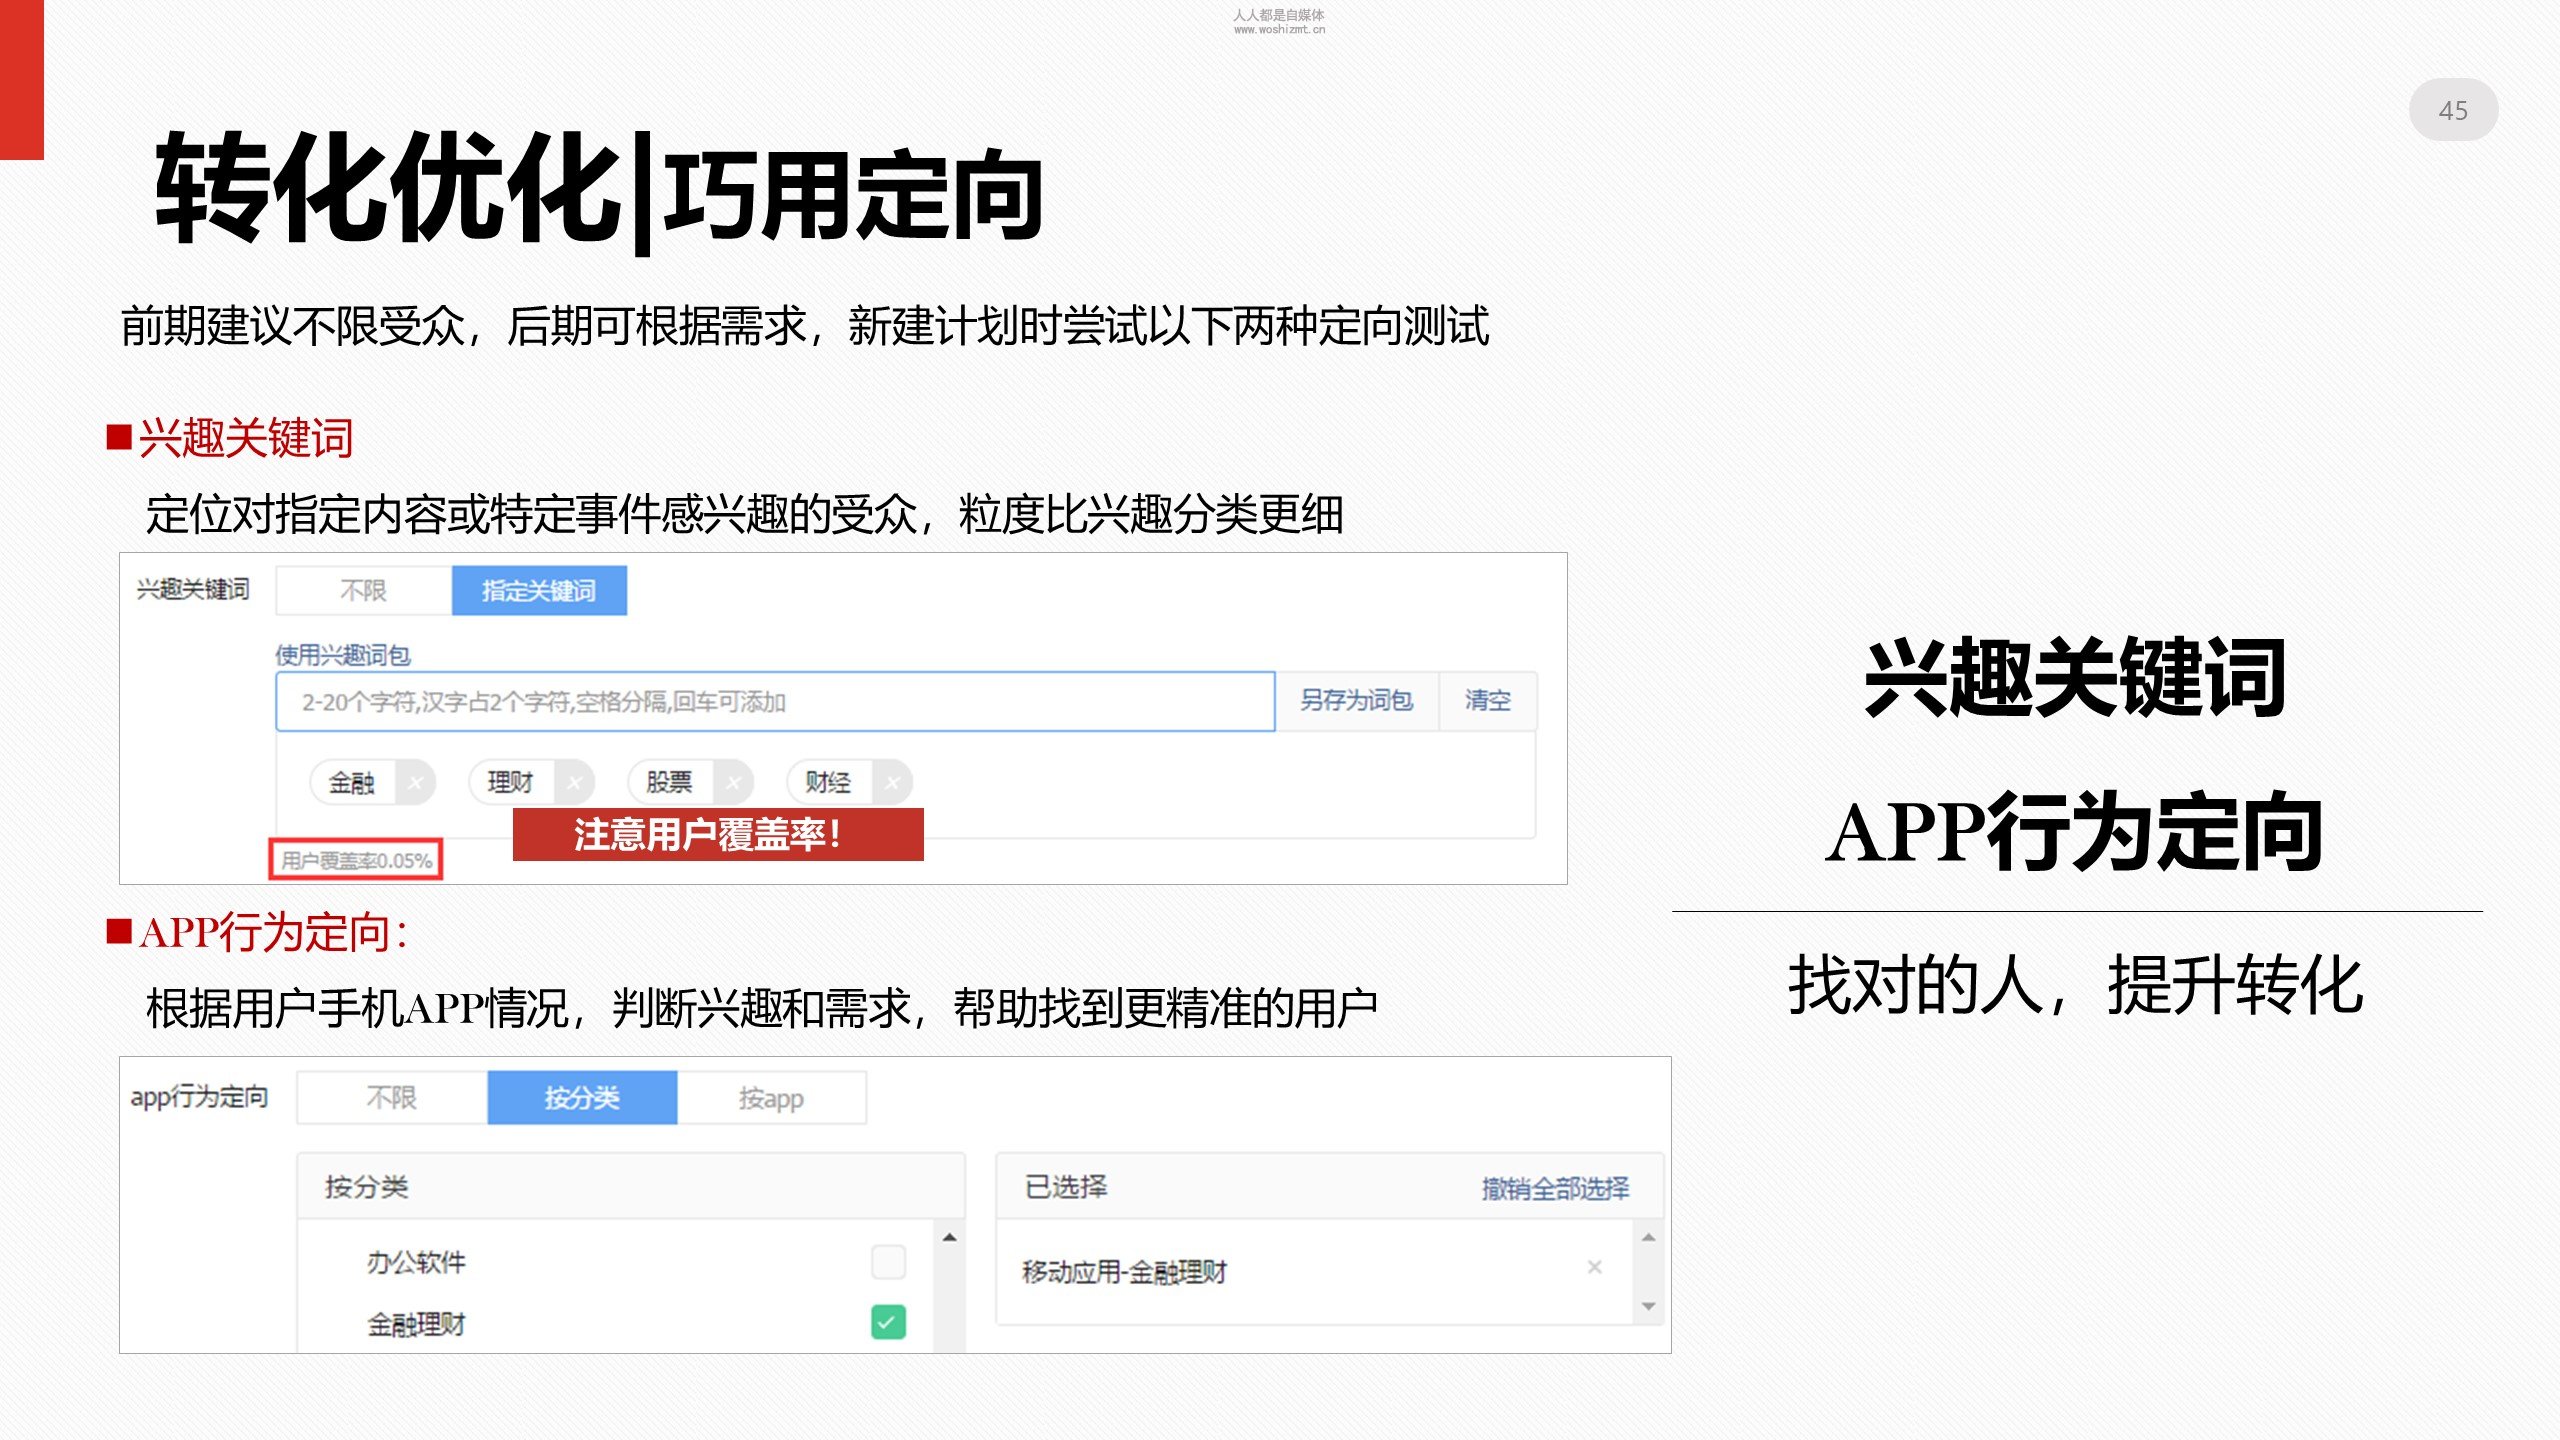Viewport: 2560px width, 1440px height.
Task: Click 撤销全部选择 link
Action: point(1555,1188)
